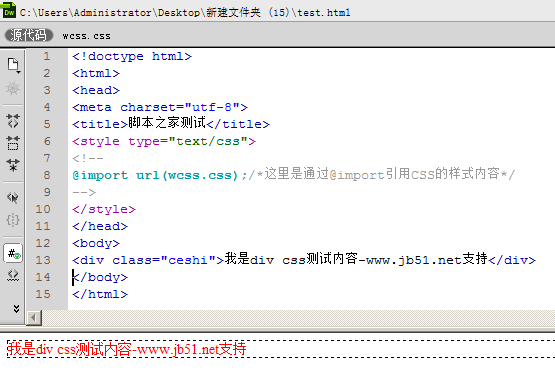The image size is (555, 373).
Task: Click the balance braces icon
Action: click(13, 220)
